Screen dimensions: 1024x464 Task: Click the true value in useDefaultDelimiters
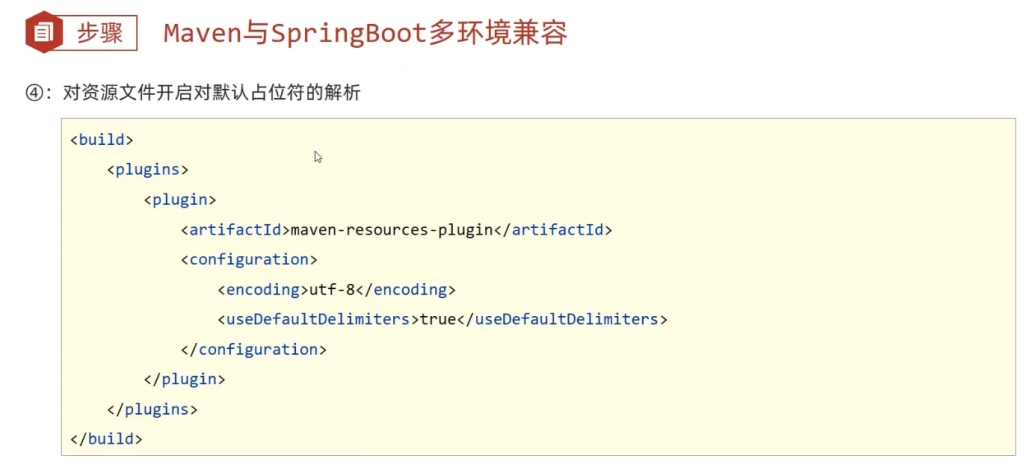click(x=437, y=319)
